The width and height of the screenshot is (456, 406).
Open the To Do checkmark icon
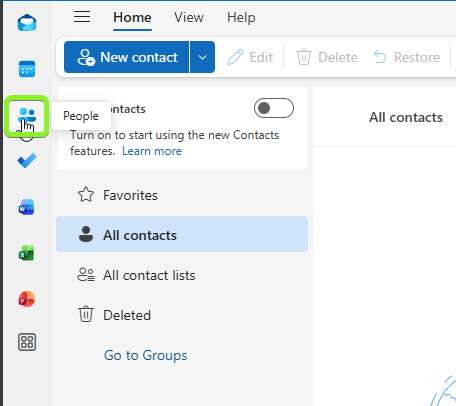[x=27, y=161]
